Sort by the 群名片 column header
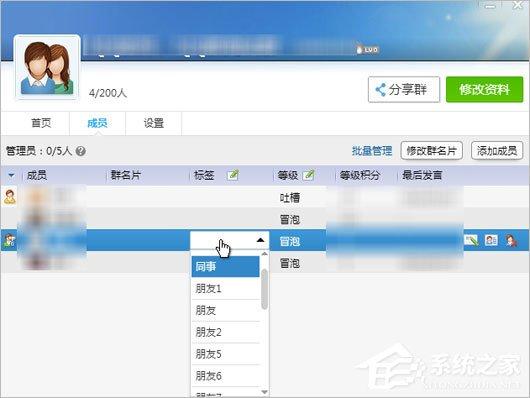The image size is (530, 398). (125, 175)
